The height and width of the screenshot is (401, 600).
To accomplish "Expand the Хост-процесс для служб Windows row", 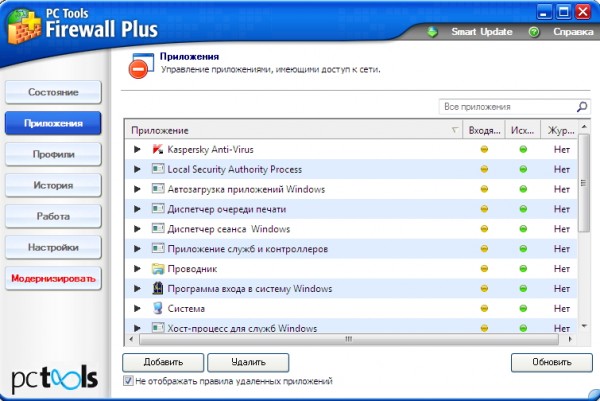I will (137, 328).
